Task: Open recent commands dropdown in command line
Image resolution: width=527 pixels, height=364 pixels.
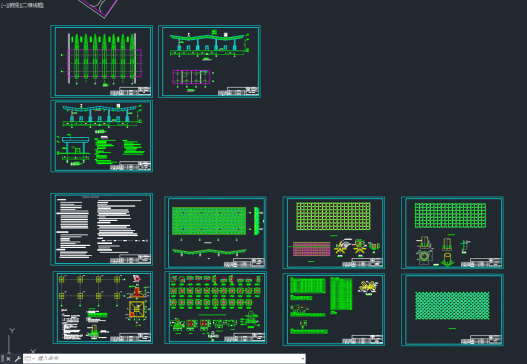Action: click(x=30, y=359)
